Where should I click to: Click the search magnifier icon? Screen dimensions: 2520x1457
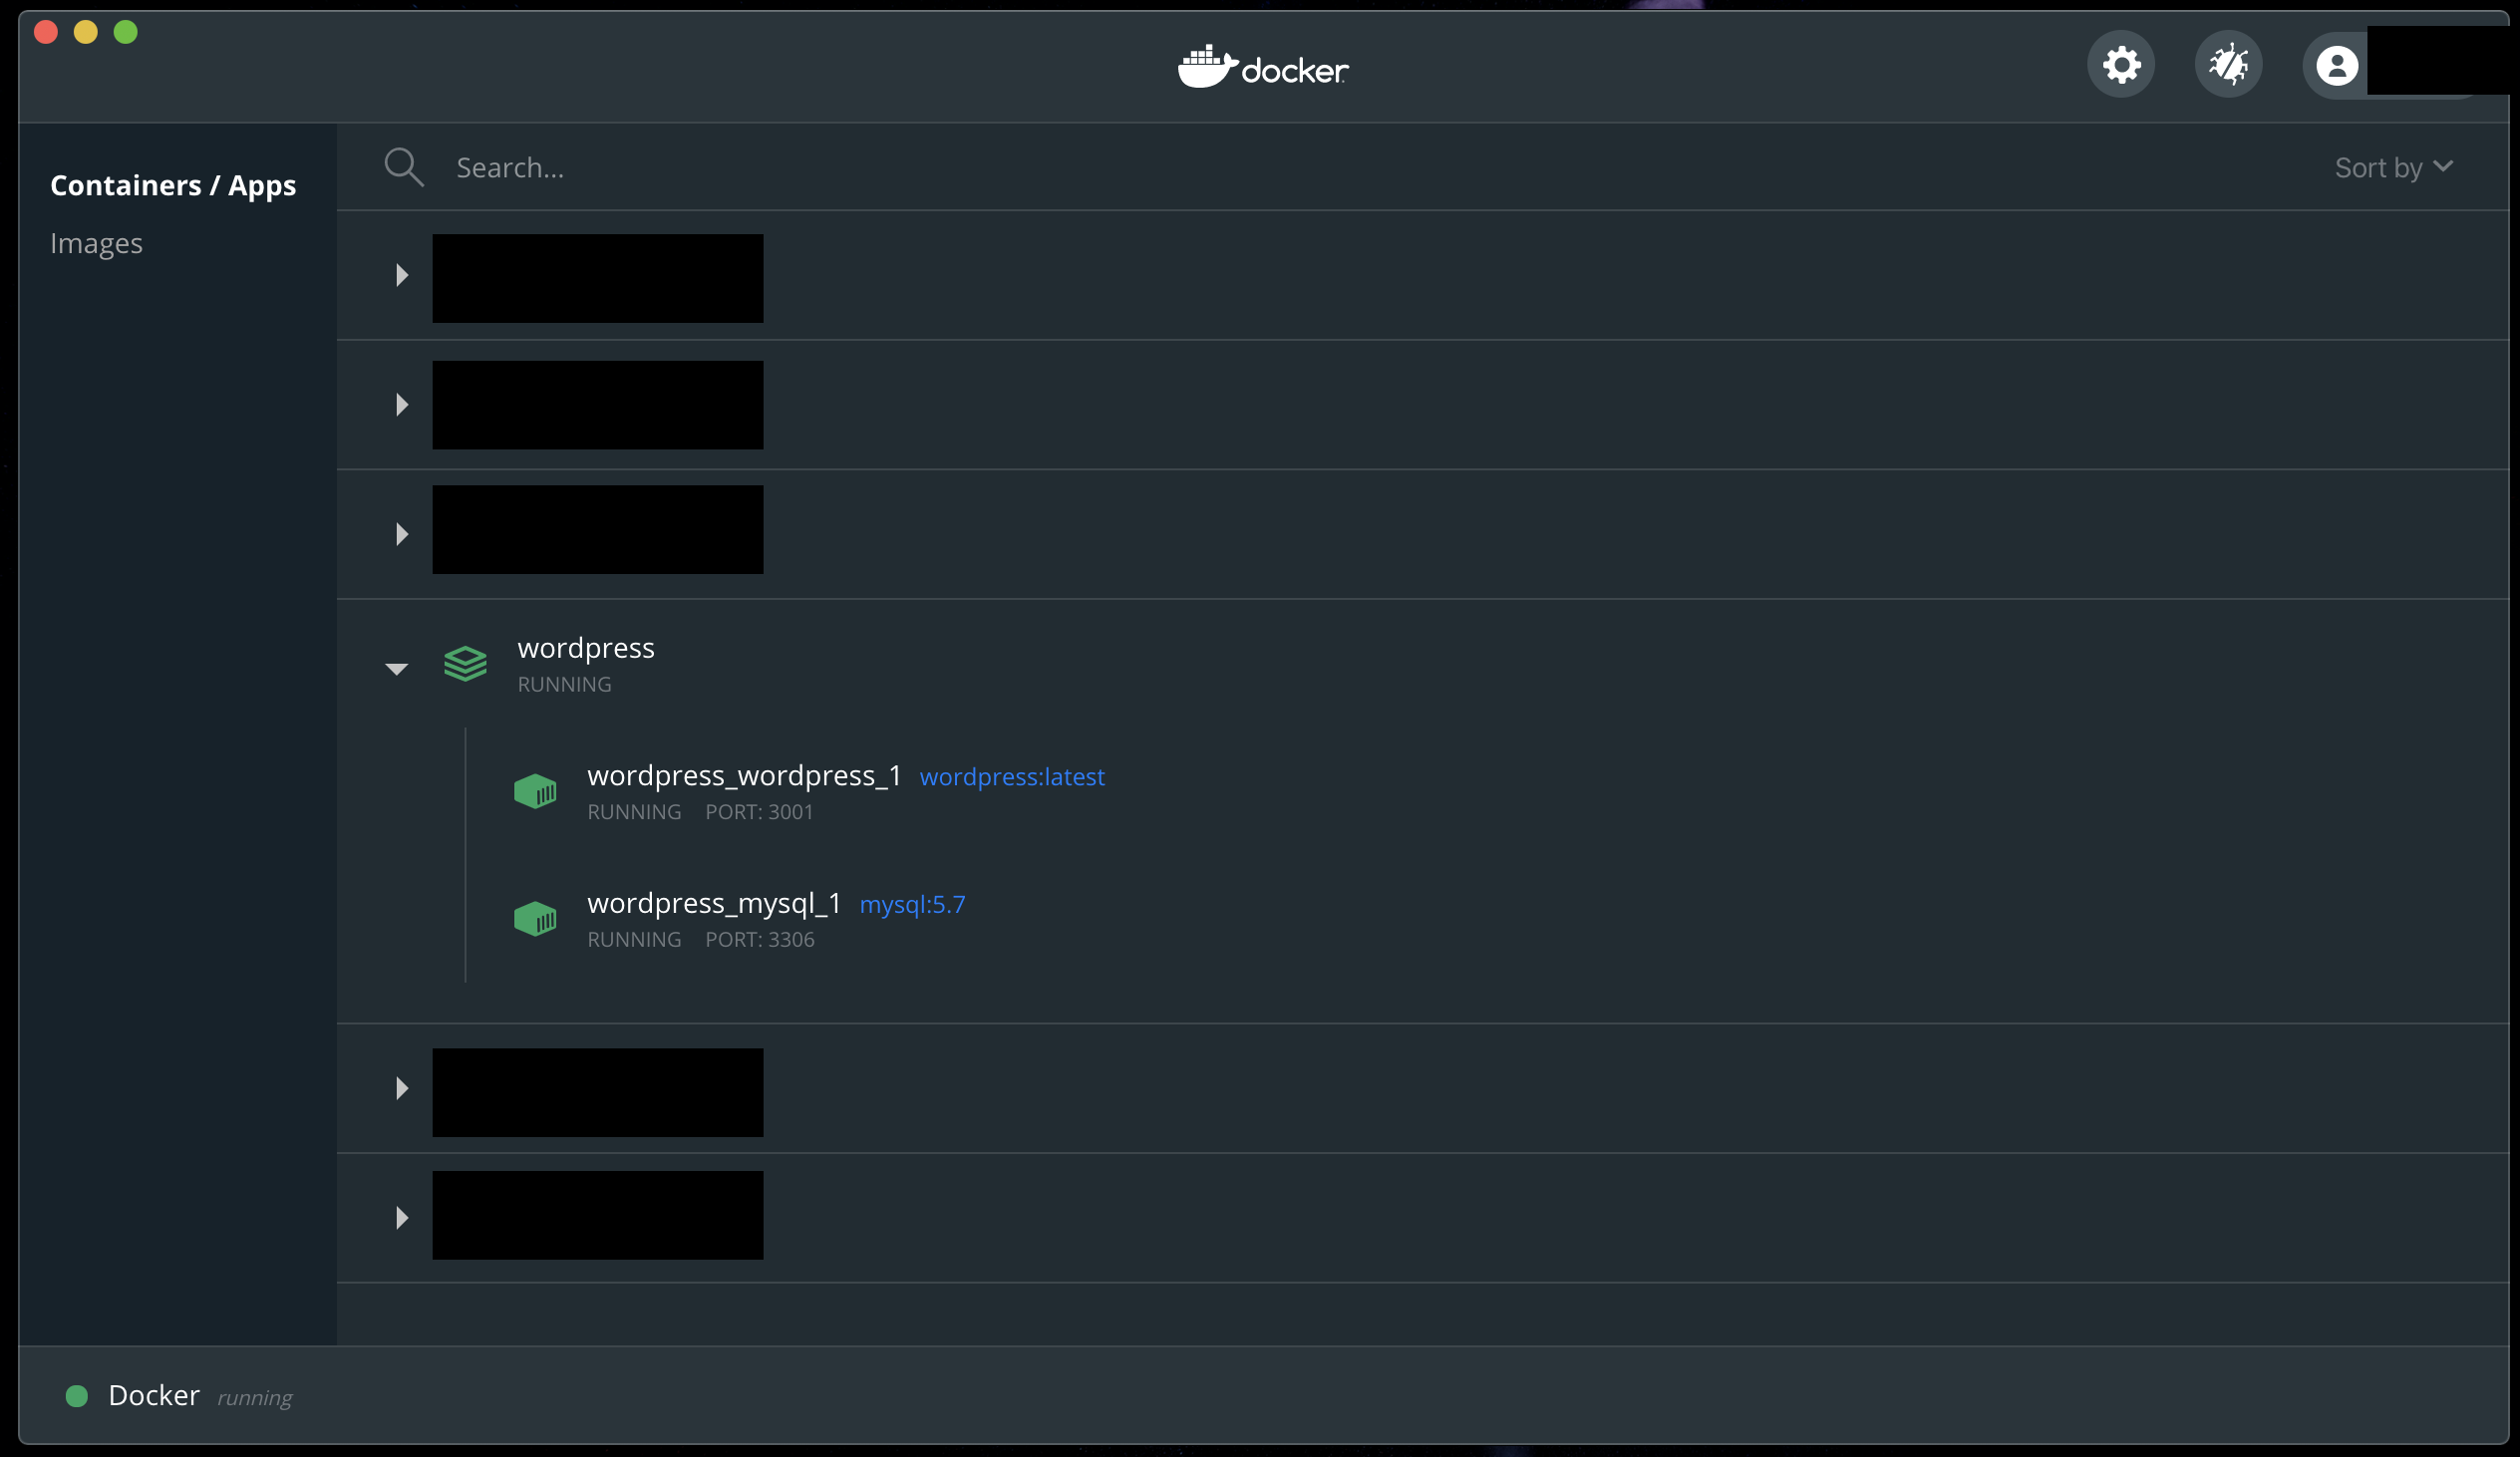[x=404, y=167]
